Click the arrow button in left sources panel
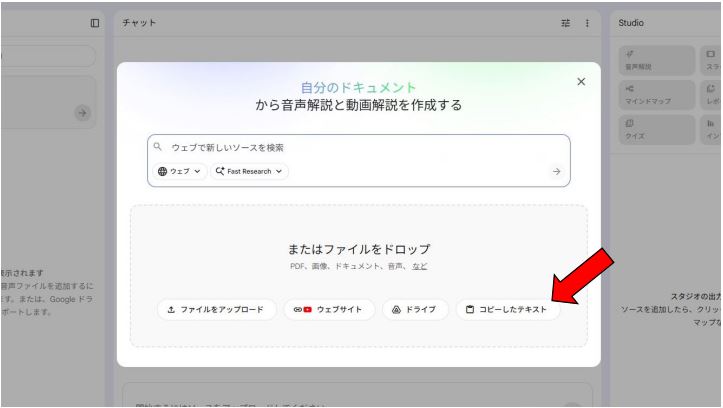Screen dimensions: 723x408 83,114
